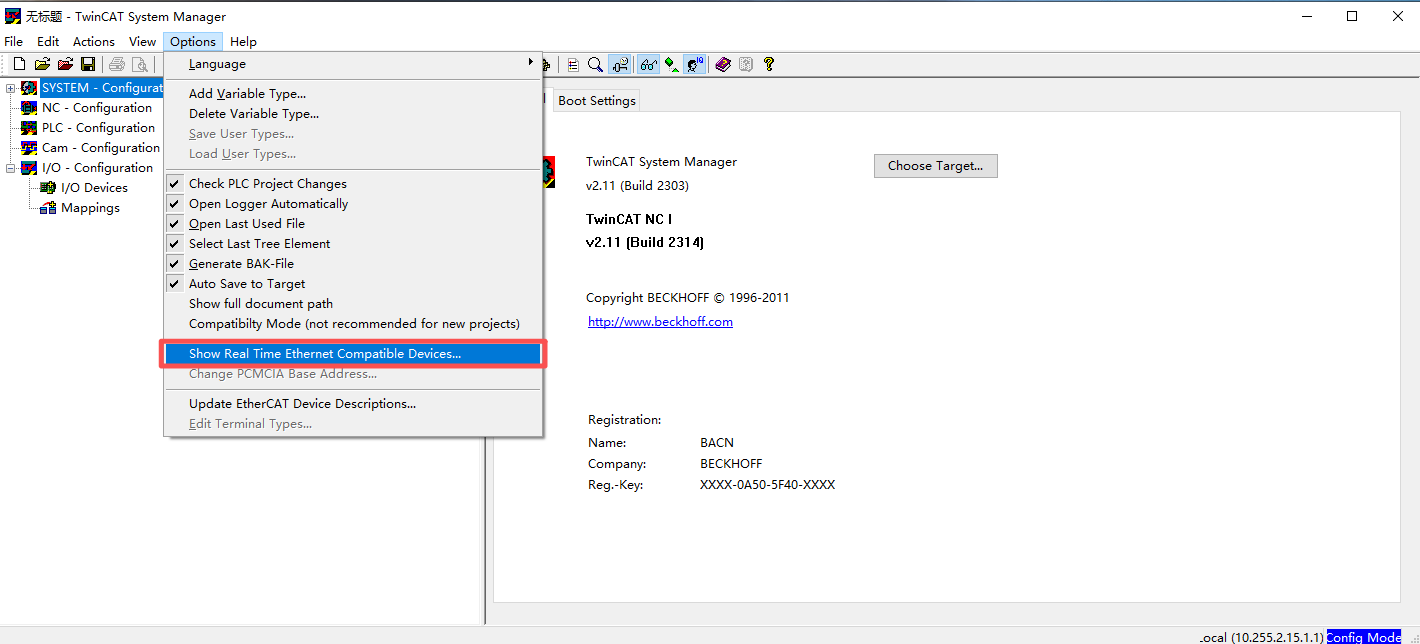
Task: Open the http://www.beckhoff.com link
Action: click(660, 322)
